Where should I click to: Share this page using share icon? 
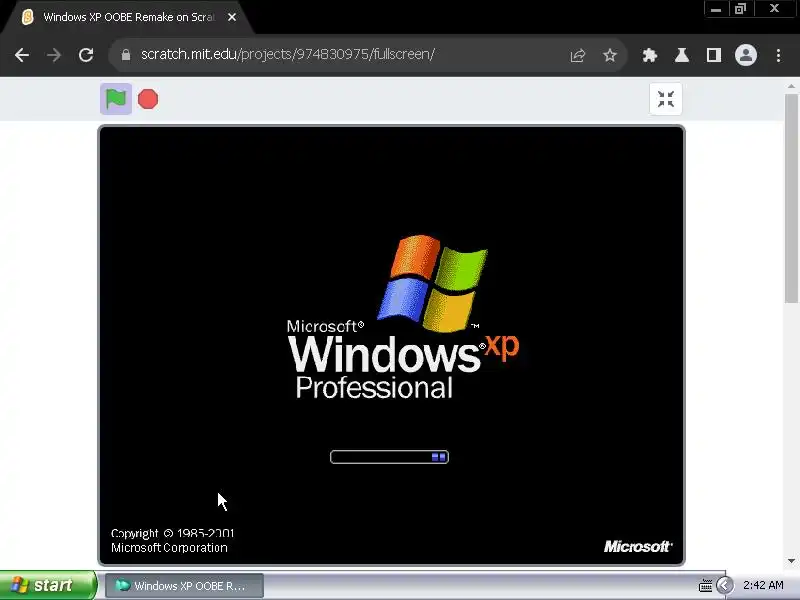(x=578, y=55)
